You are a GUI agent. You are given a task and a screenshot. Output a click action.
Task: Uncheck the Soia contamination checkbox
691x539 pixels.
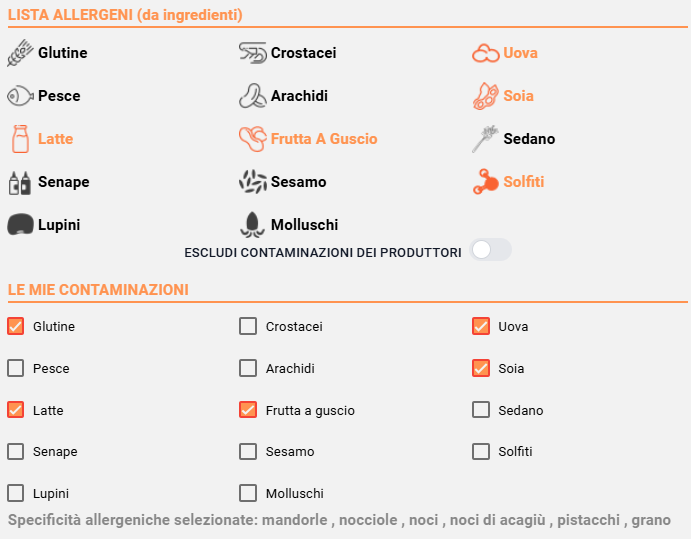481,368
